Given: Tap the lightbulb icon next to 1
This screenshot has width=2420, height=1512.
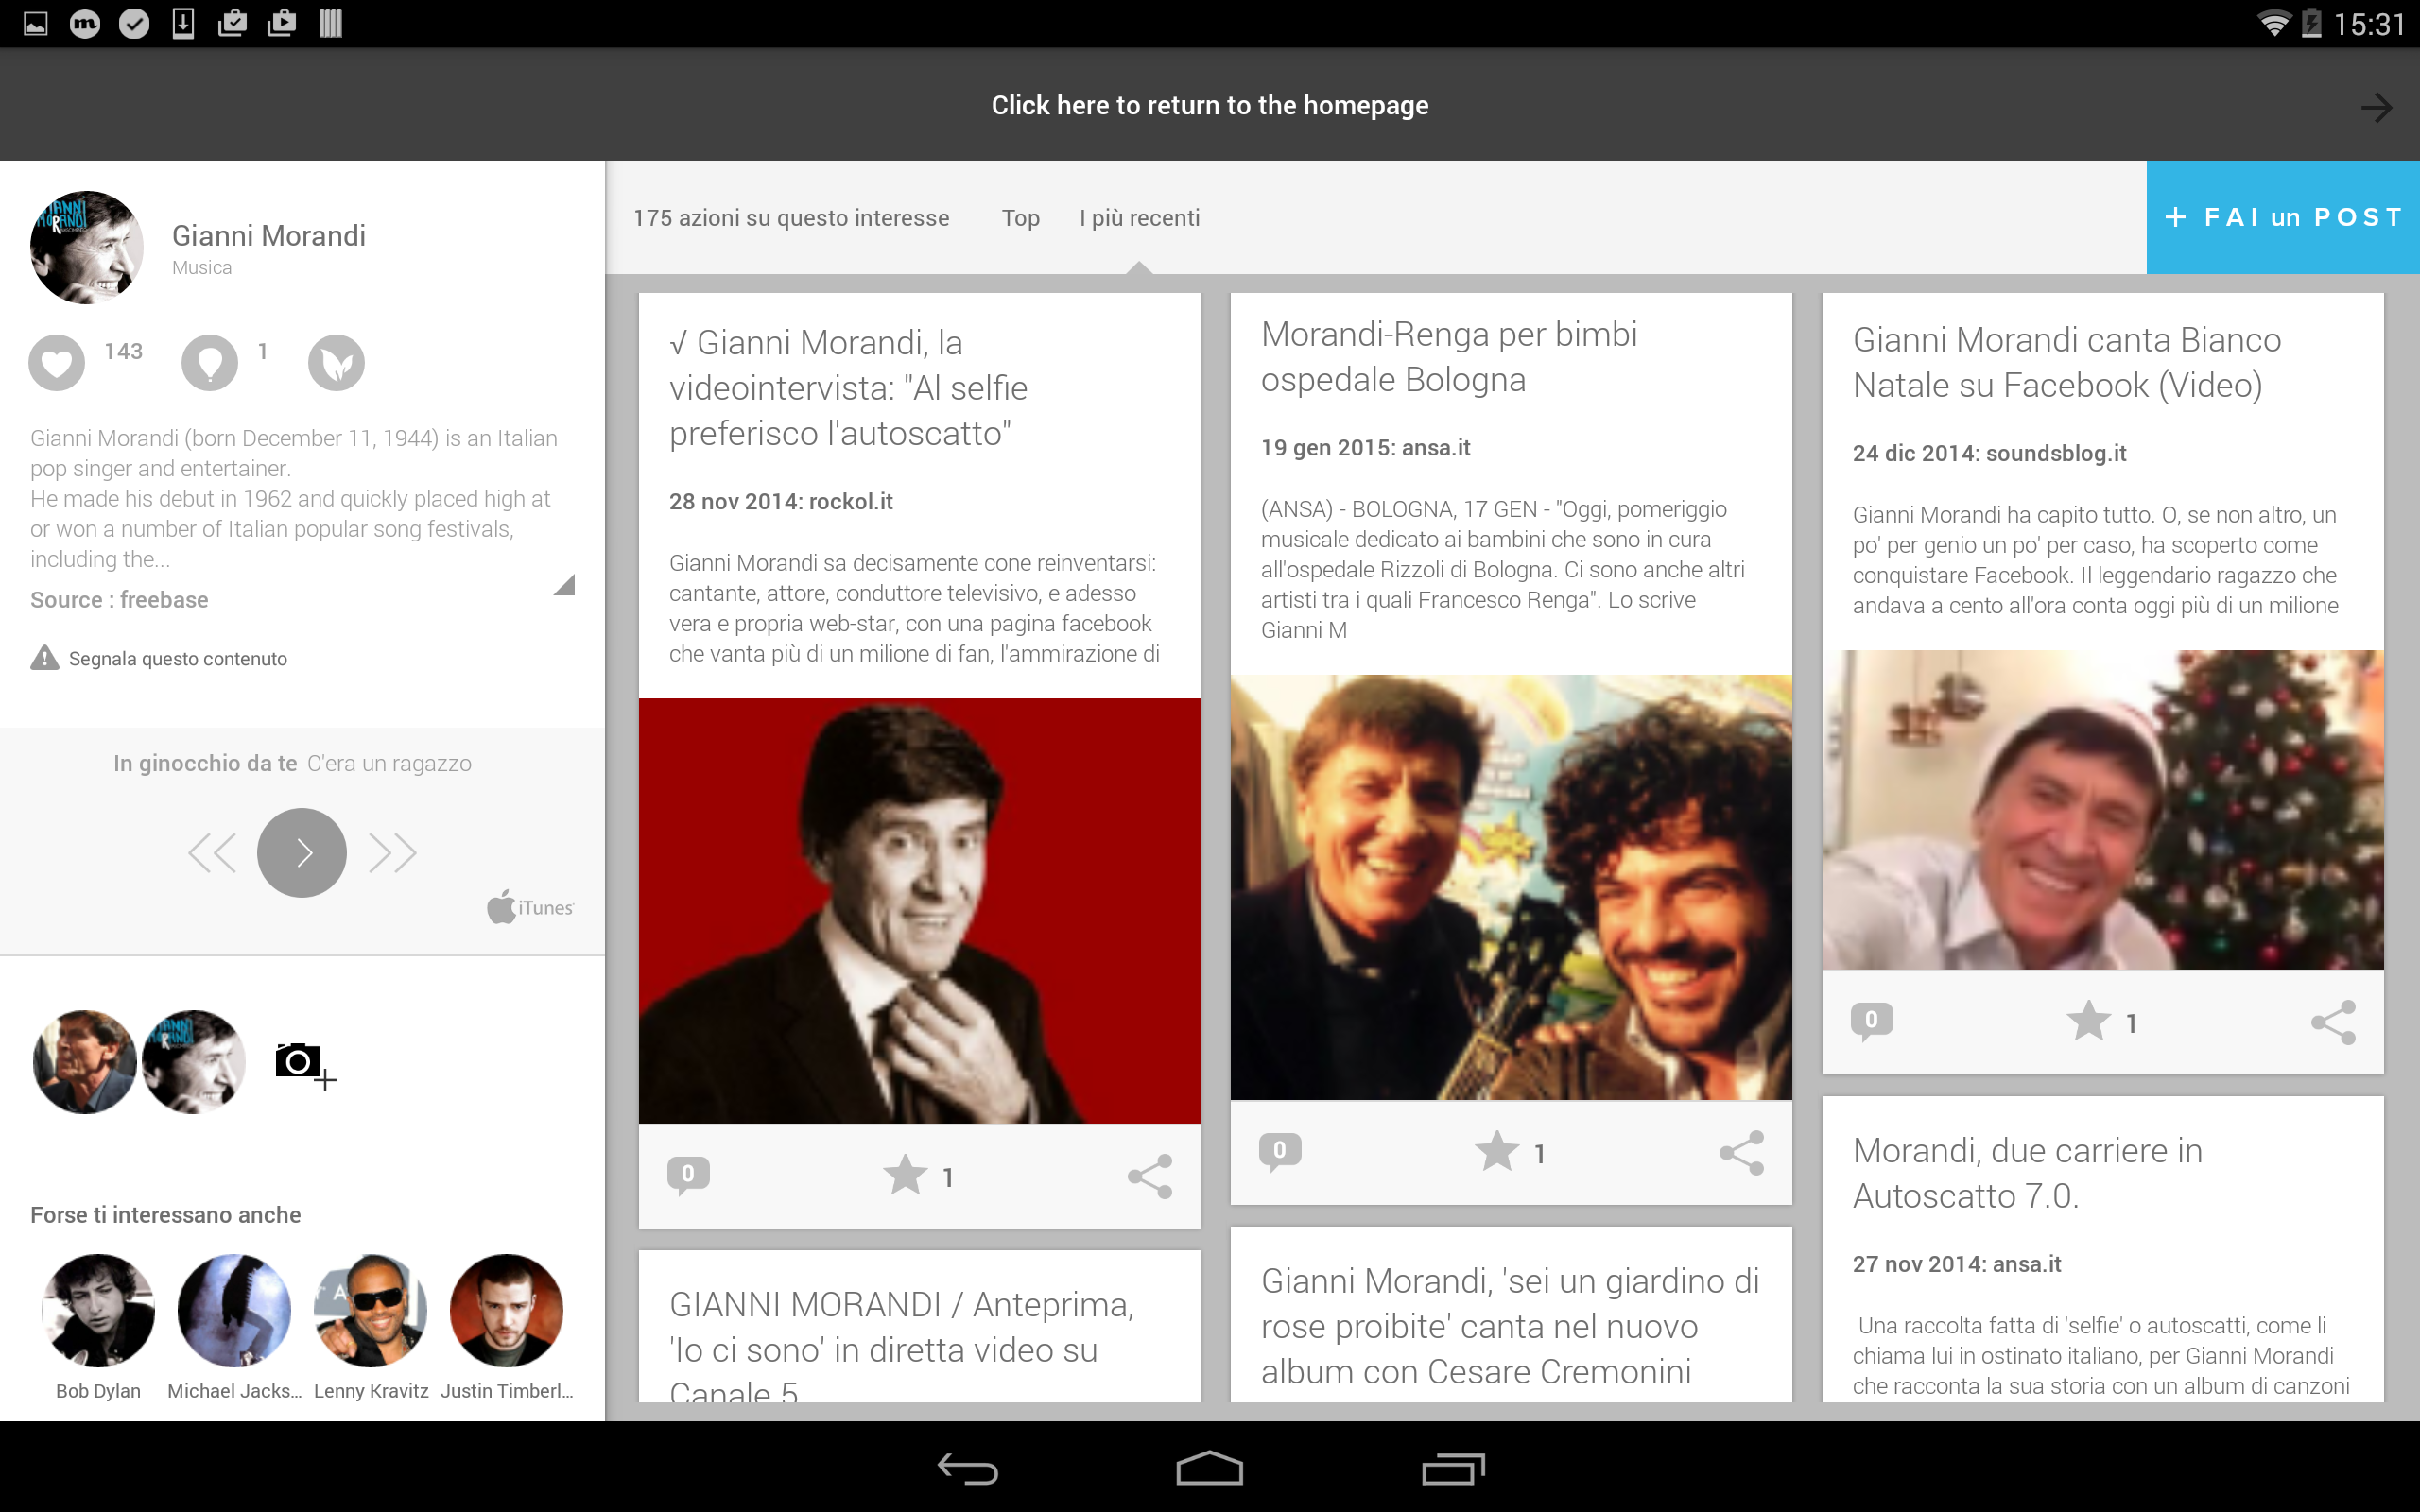Looking at the screenshot, I should click(x=210, y=362).
